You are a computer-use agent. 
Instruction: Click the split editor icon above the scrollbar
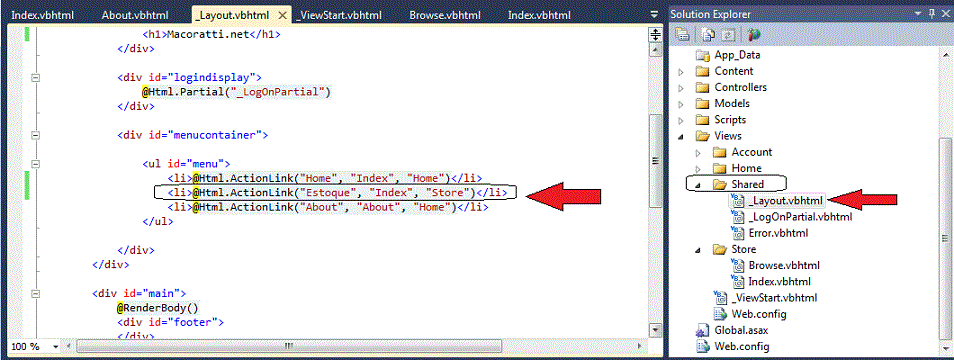click(x=656, y=35)
